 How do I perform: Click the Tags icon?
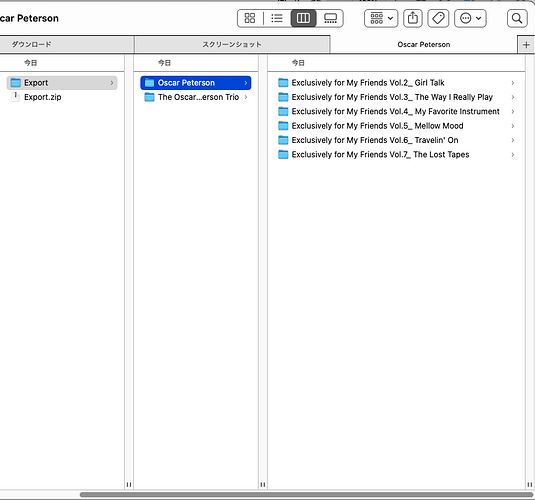click(438, 18)
